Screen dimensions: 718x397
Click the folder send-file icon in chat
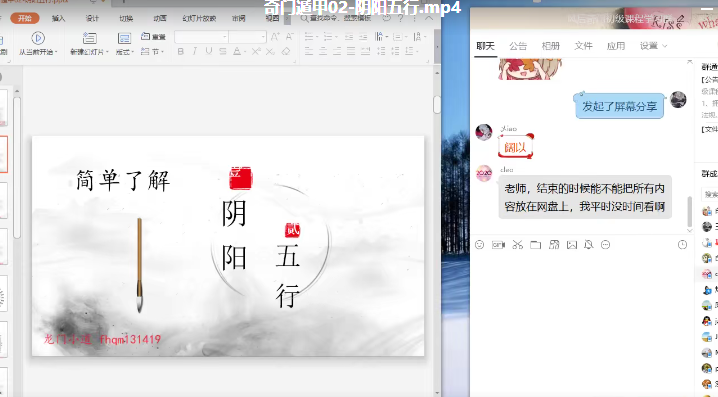(535, 245)
